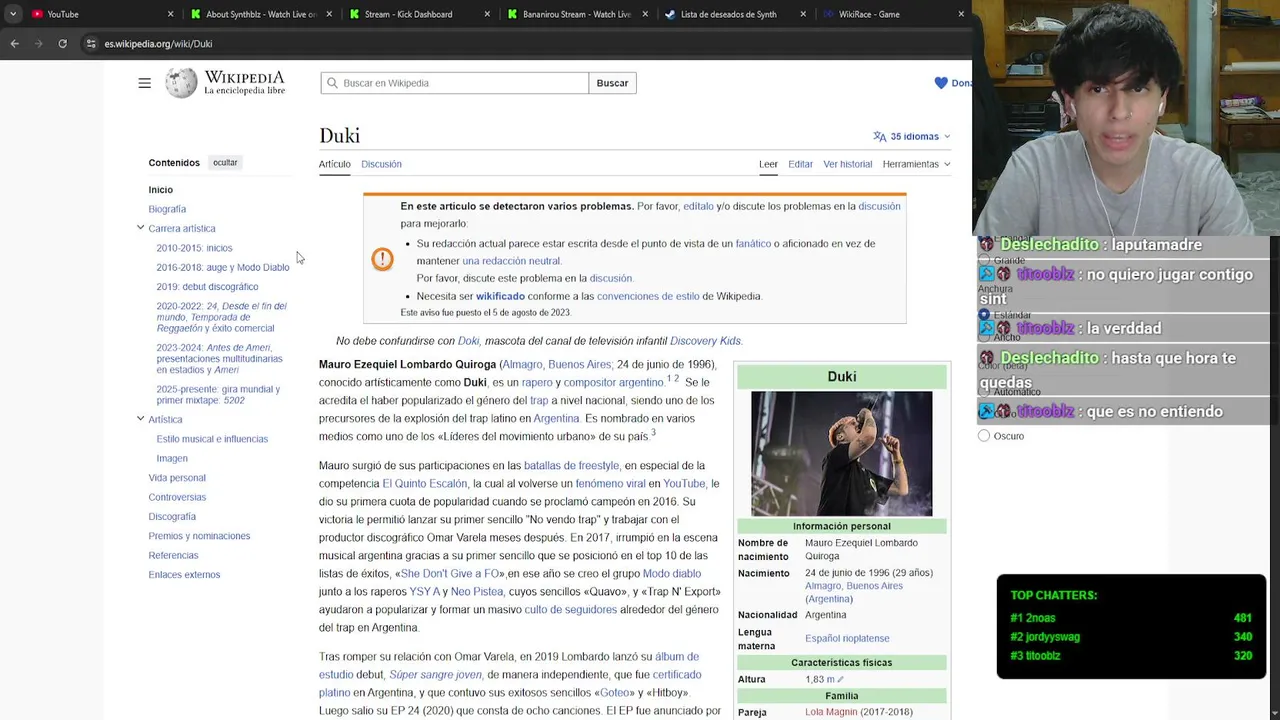Open the site information icon in address bar
This screenshot has height=720, width=1280.
pyautogui.click(x=90, y=44)
